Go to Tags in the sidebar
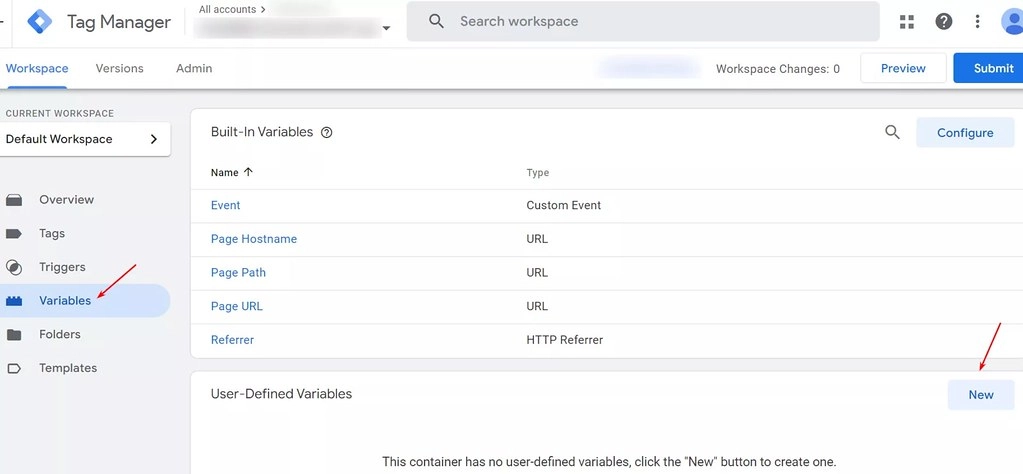 (52, 233)
